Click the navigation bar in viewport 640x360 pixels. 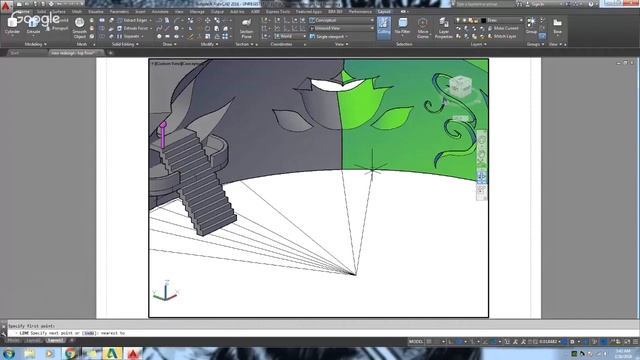tap(482, 165)
